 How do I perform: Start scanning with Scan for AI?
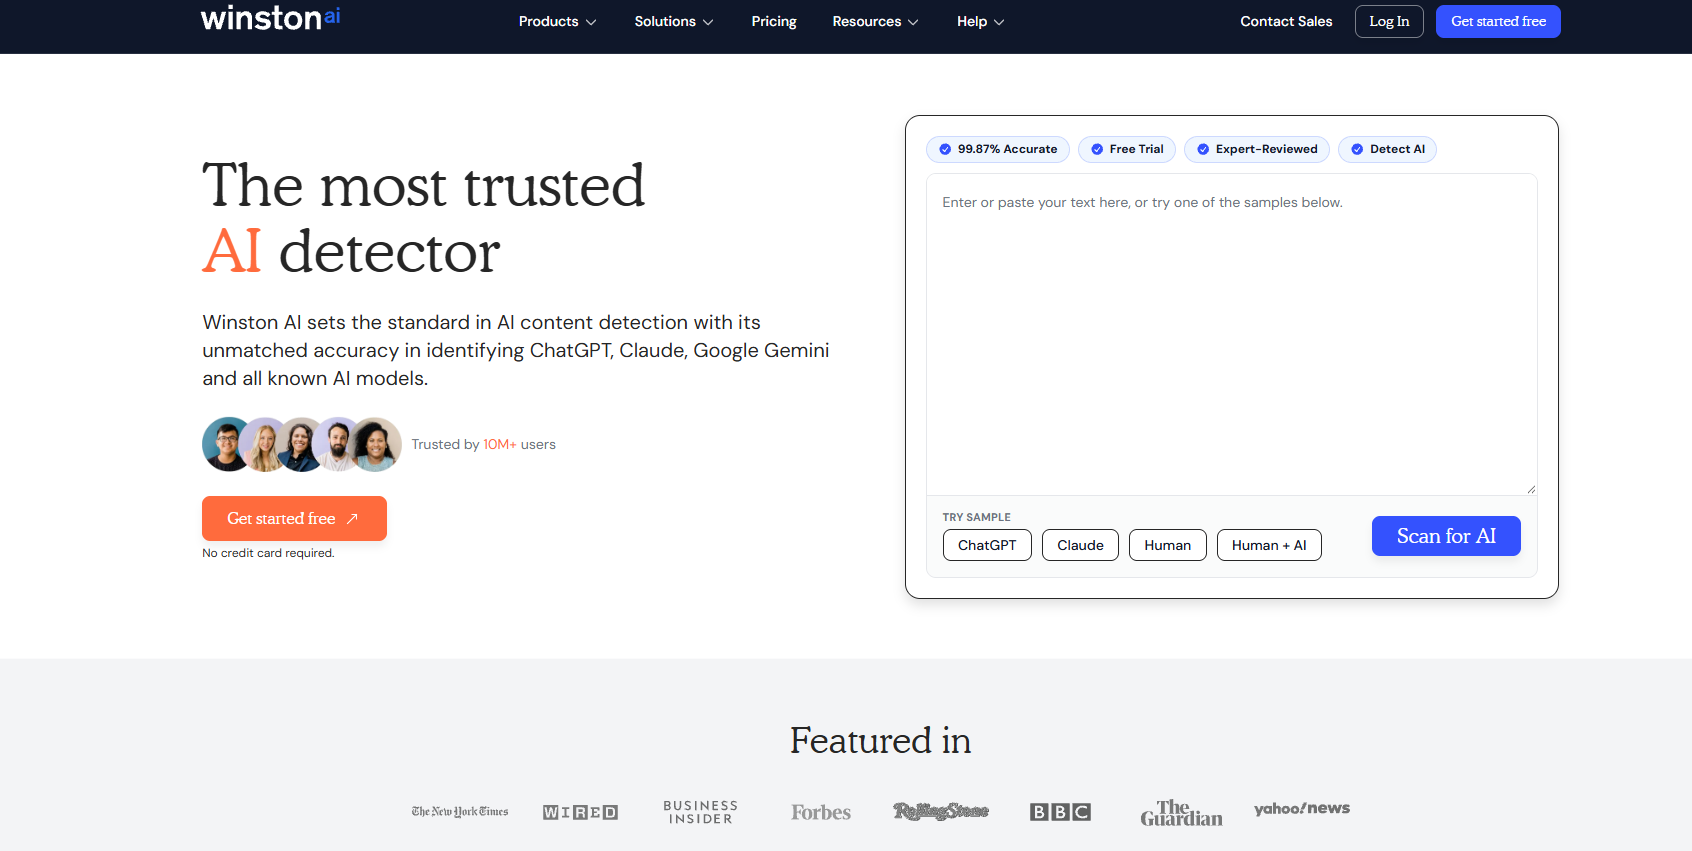(x=1446, y=536)
